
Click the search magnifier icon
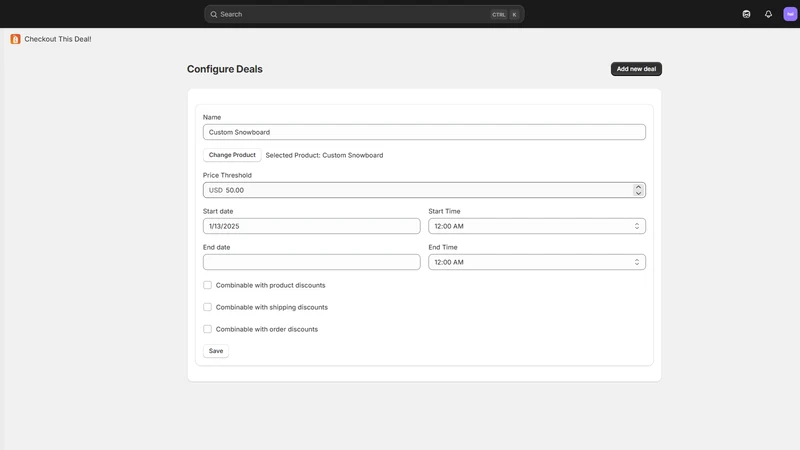click(214, 14)
